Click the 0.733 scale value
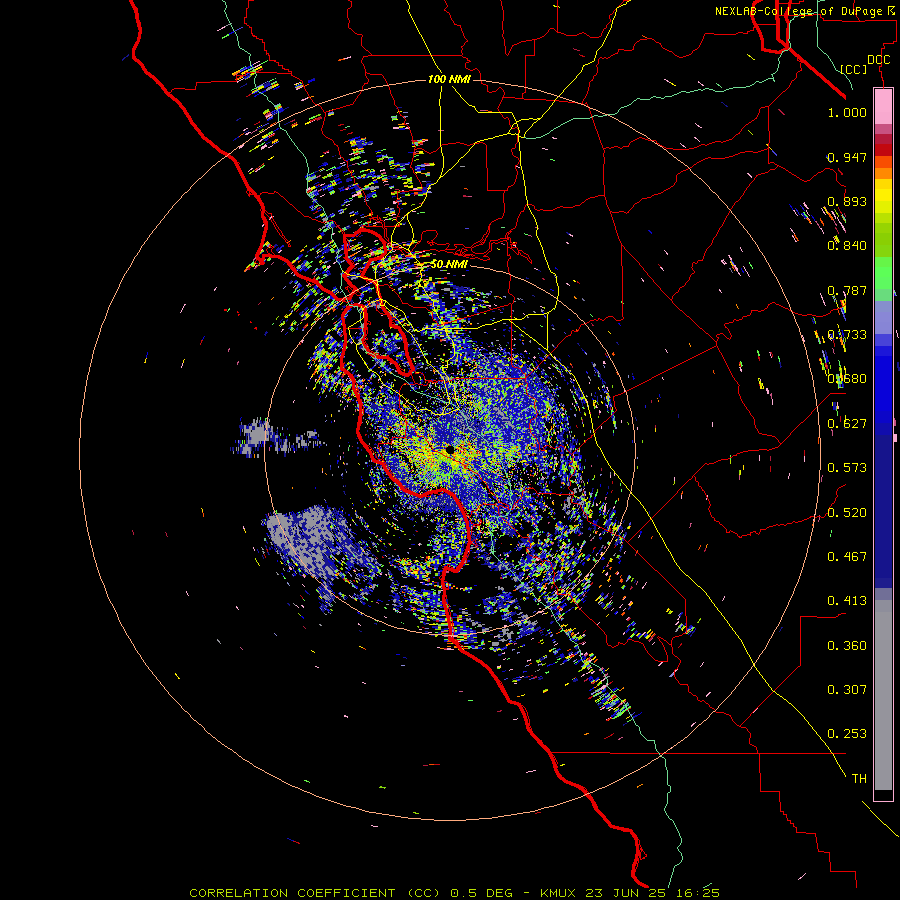 [x=847, y=335]
